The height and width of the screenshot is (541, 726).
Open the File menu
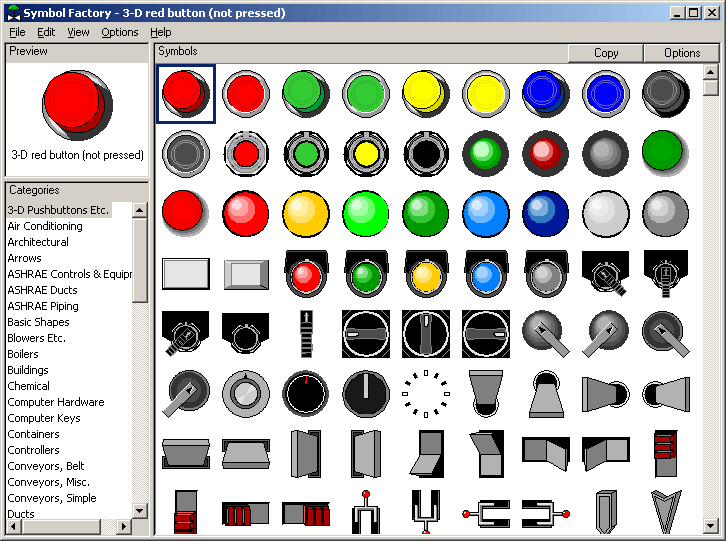point(17,32)
